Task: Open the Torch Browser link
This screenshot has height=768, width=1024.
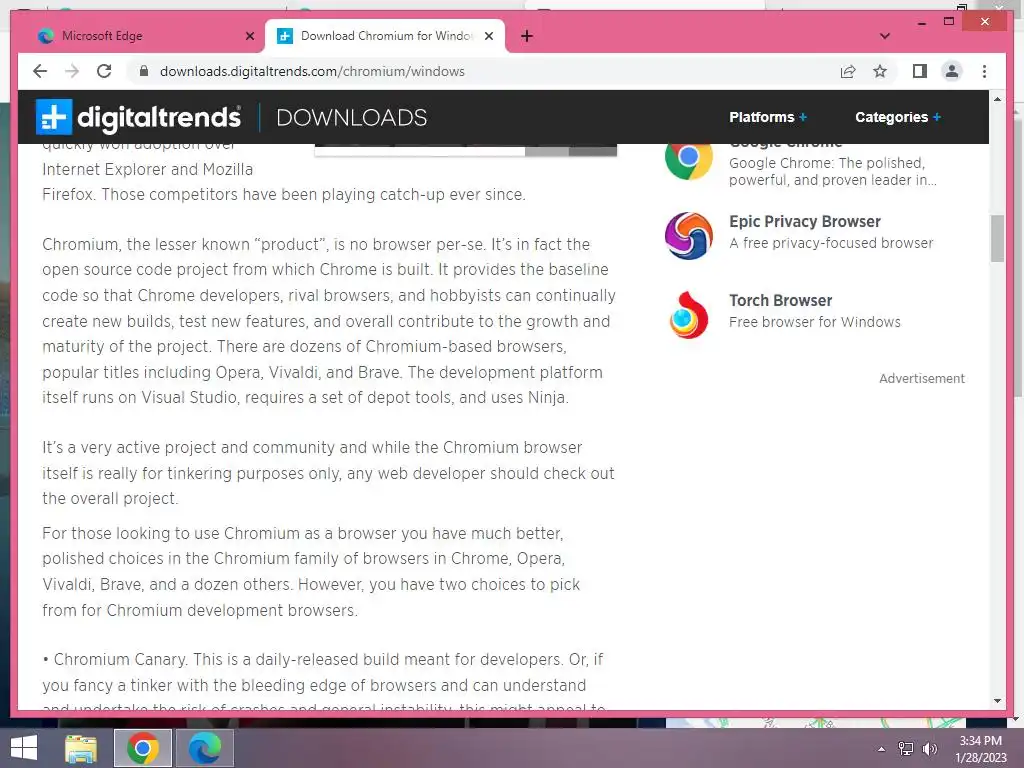Action: 780,300
